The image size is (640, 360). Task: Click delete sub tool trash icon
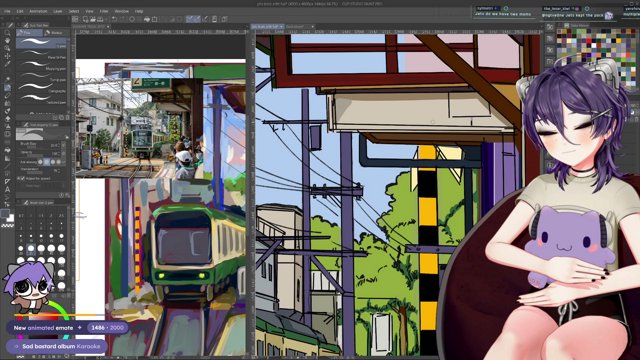(x=68, y=117)
